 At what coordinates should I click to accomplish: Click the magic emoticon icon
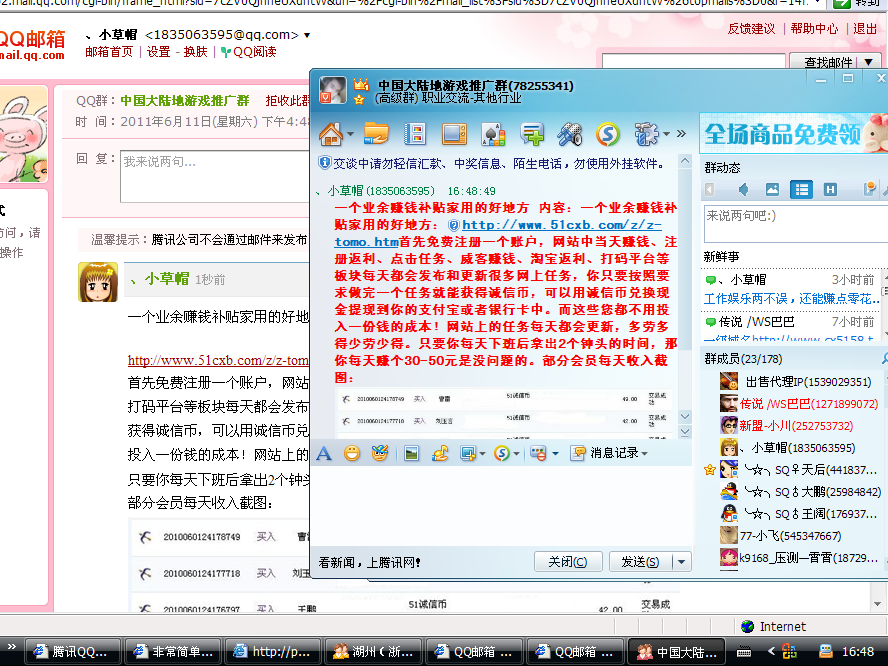pyautogui.click(x=379, y=454)
